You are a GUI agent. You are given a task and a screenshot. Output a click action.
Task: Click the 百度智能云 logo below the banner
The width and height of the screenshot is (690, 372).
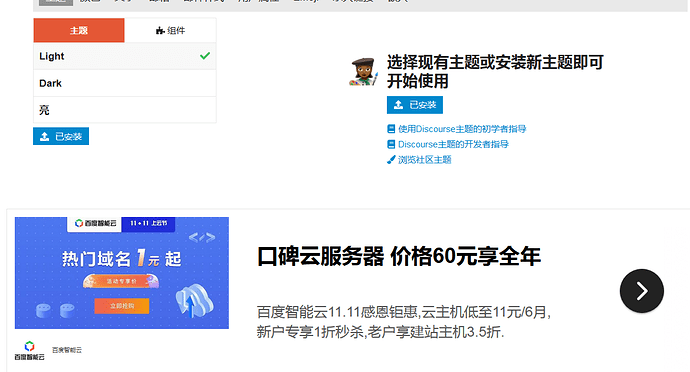click(29, 350)
